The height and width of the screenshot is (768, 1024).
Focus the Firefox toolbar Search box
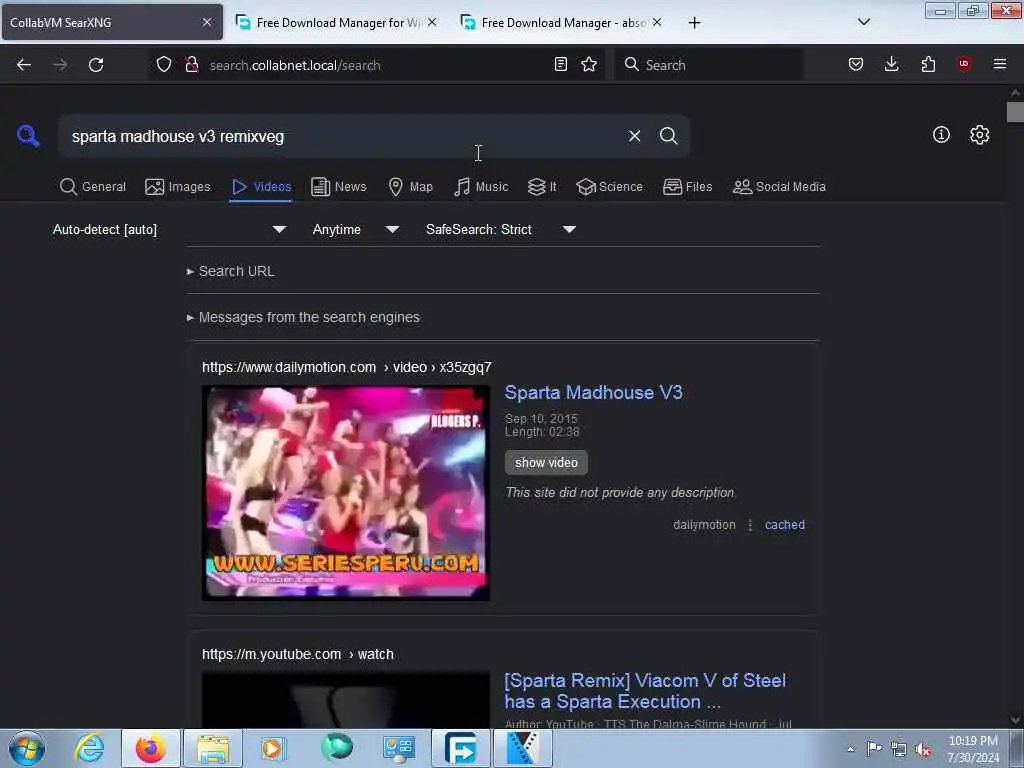click(x=709, y=65)
